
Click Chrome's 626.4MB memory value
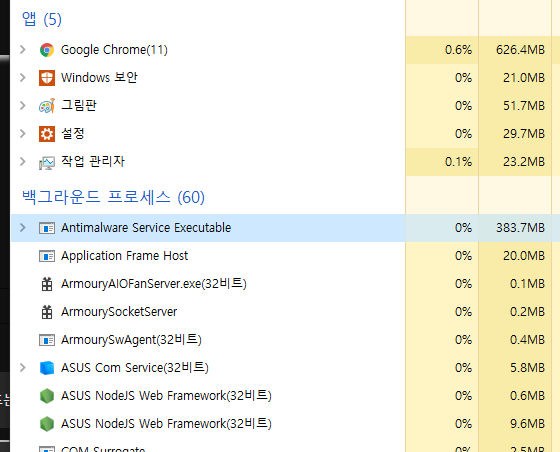tap(520, 50)
